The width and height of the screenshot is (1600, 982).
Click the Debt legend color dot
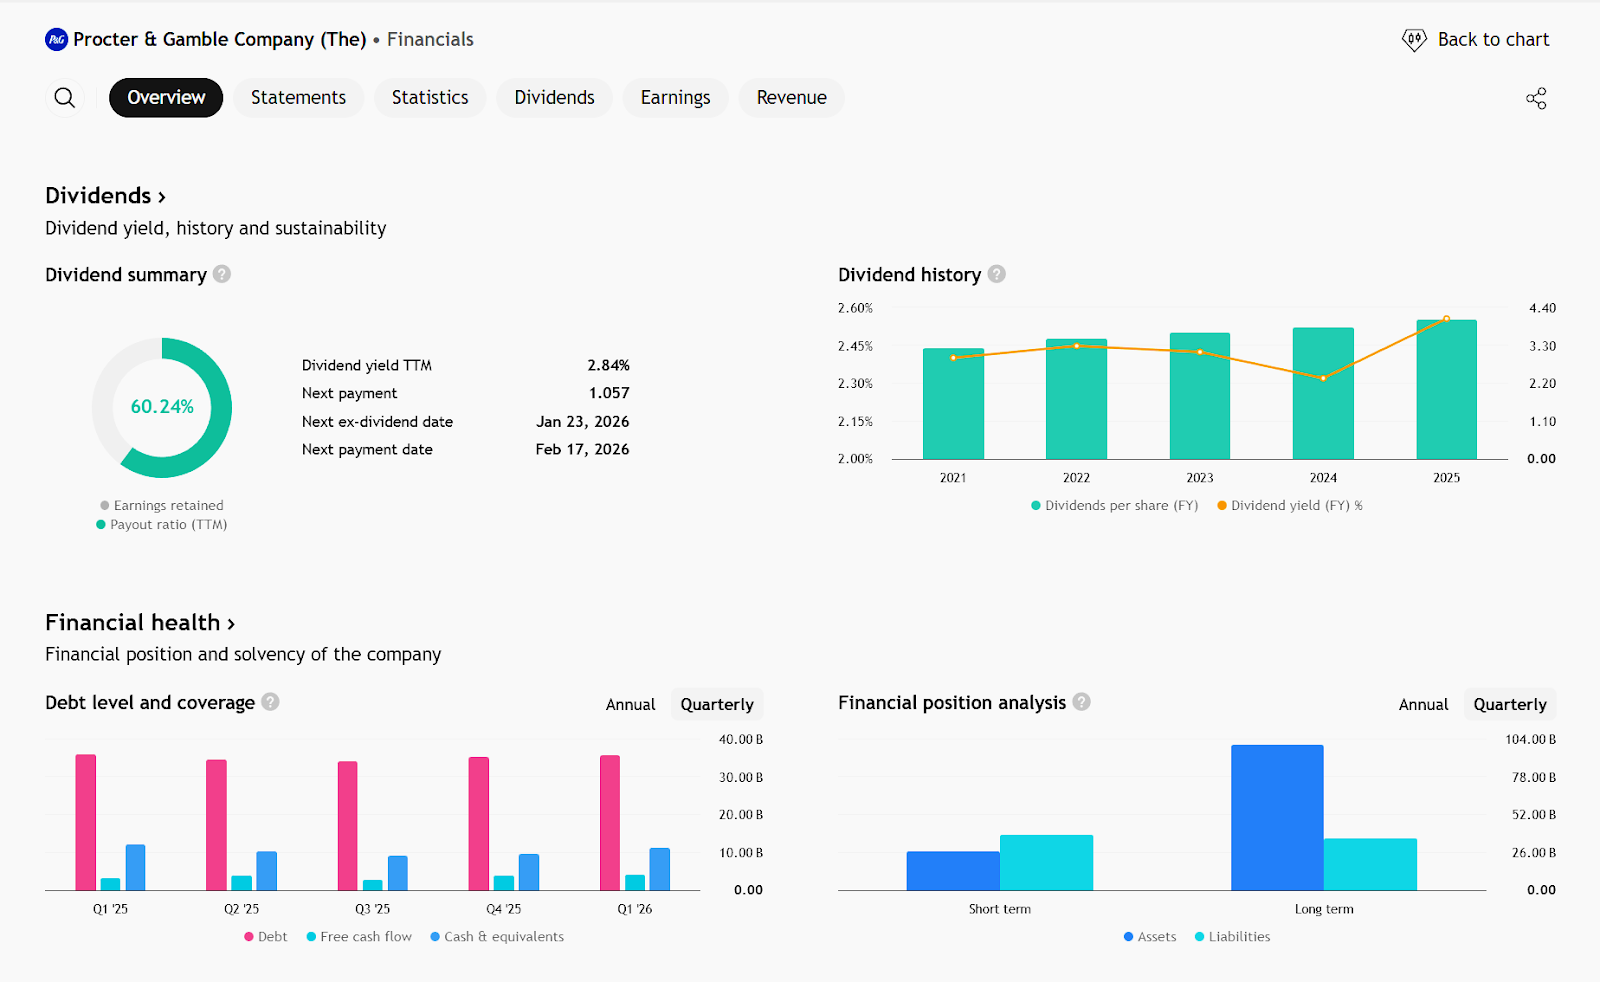point(249,937)
